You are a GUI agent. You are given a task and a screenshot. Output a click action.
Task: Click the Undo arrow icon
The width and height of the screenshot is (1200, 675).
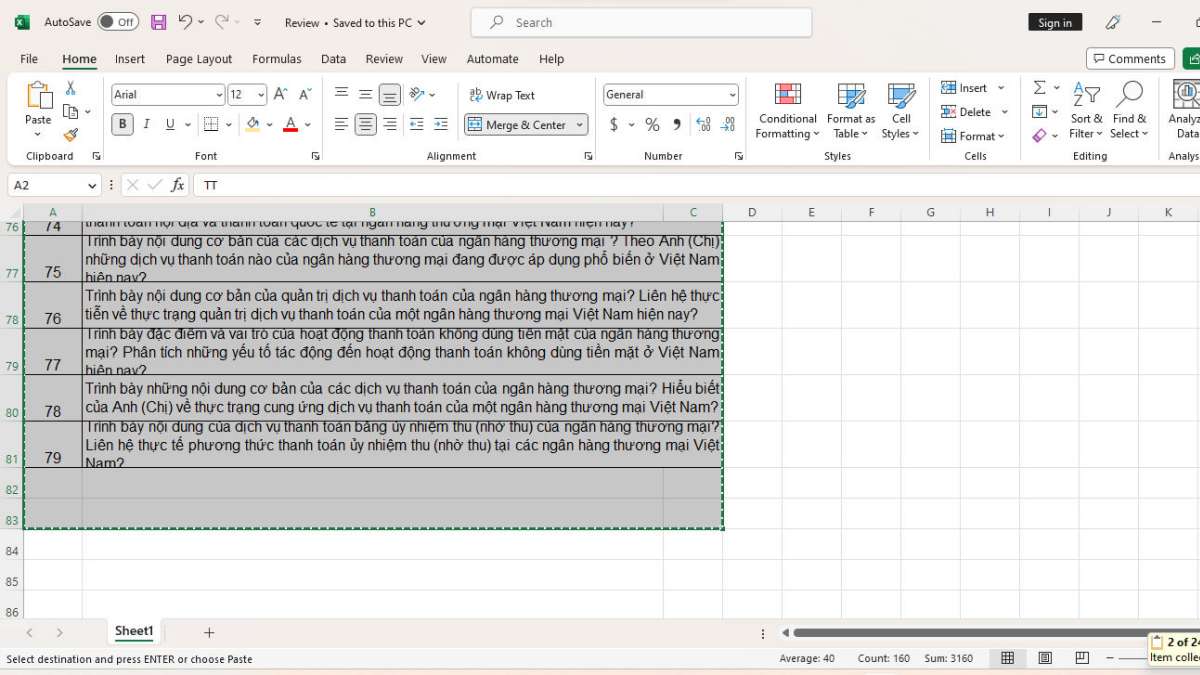185,22
